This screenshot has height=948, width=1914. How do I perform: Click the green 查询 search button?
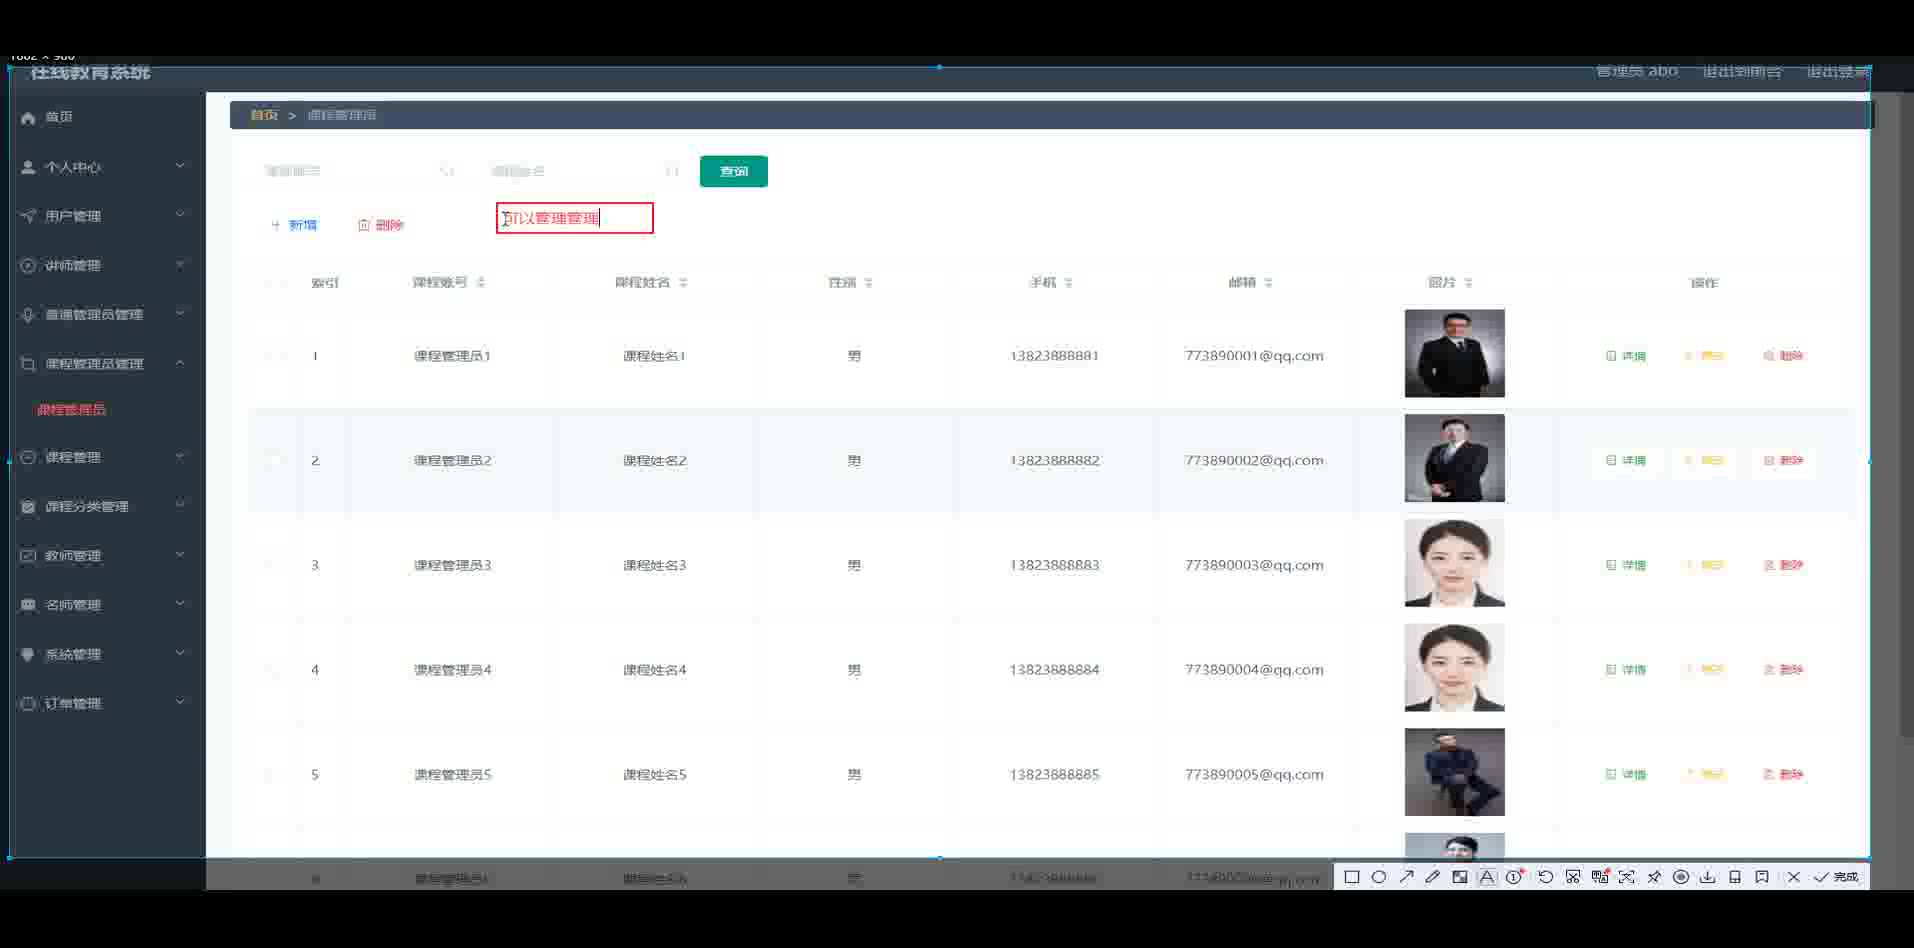[x=734, y=171]
